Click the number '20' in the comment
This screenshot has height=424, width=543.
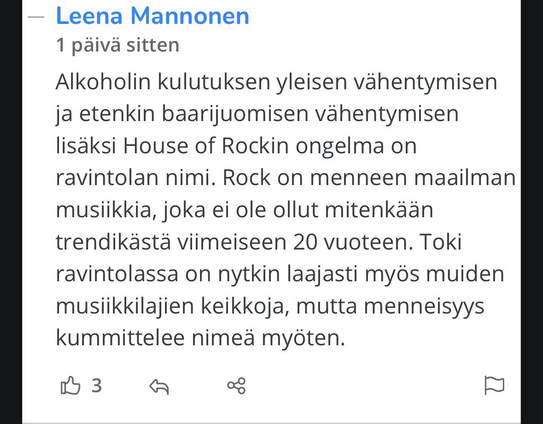click(x=305, y=242)
